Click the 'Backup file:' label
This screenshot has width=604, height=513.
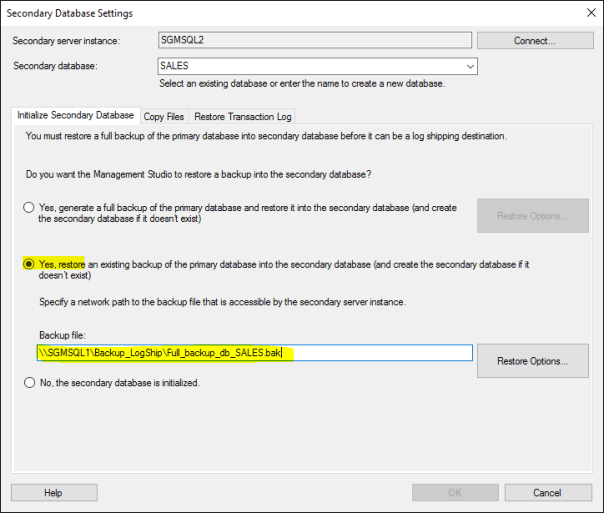point(62,335)
